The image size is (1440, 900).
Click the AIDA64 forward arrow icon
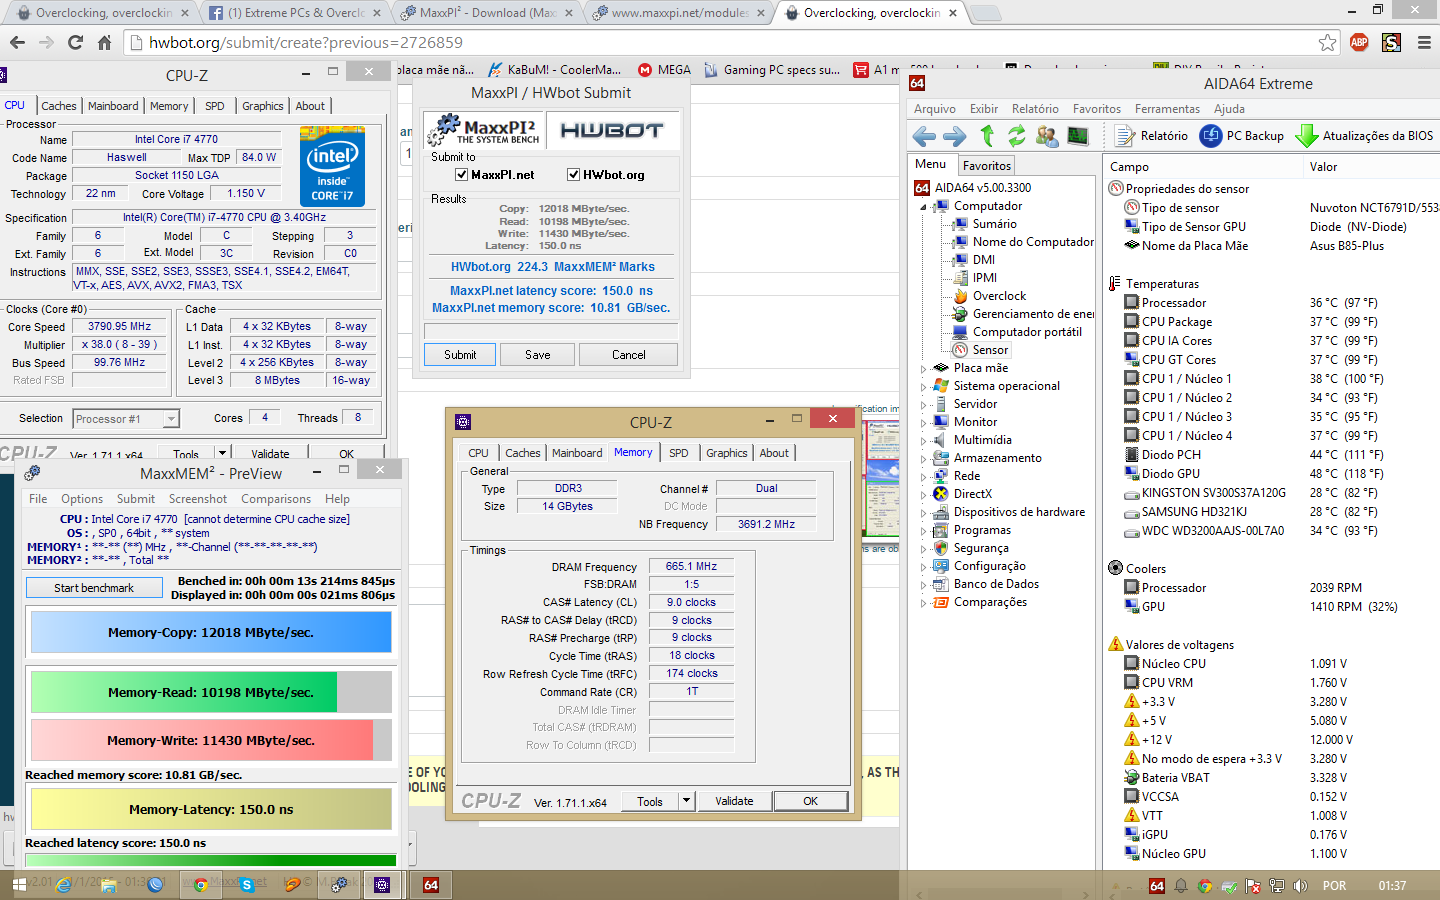tap(955, 136)
